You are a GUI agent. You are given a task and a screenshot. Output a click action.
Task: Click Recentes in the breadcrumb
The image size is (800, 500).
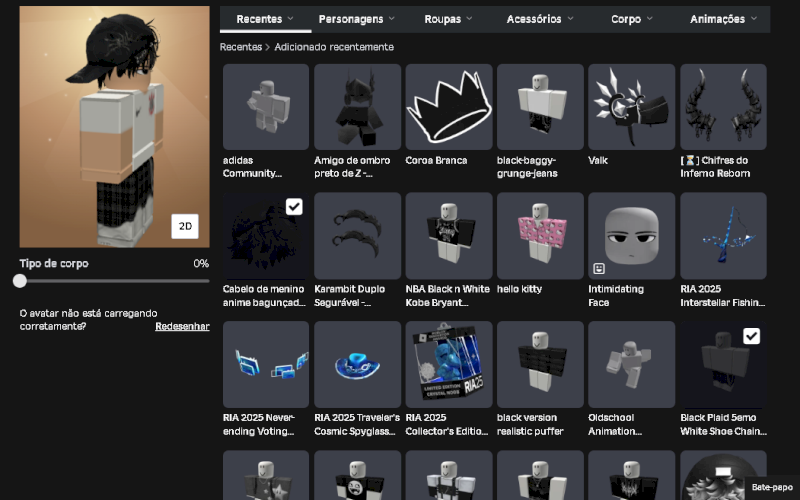pyautogui.click(x=241, y=47)
